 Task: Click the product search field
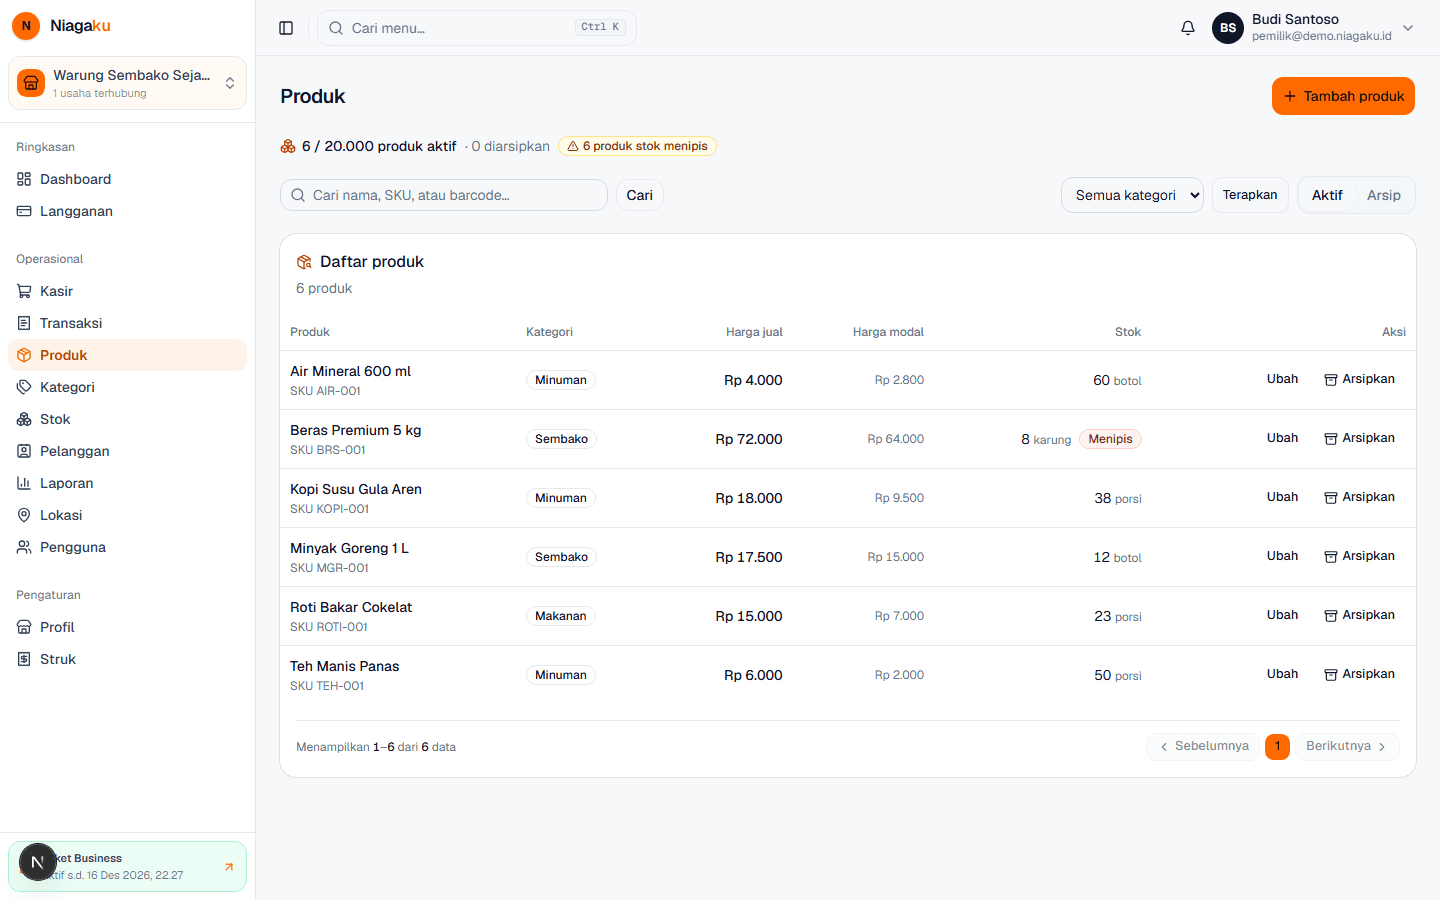tap(444, 195)
